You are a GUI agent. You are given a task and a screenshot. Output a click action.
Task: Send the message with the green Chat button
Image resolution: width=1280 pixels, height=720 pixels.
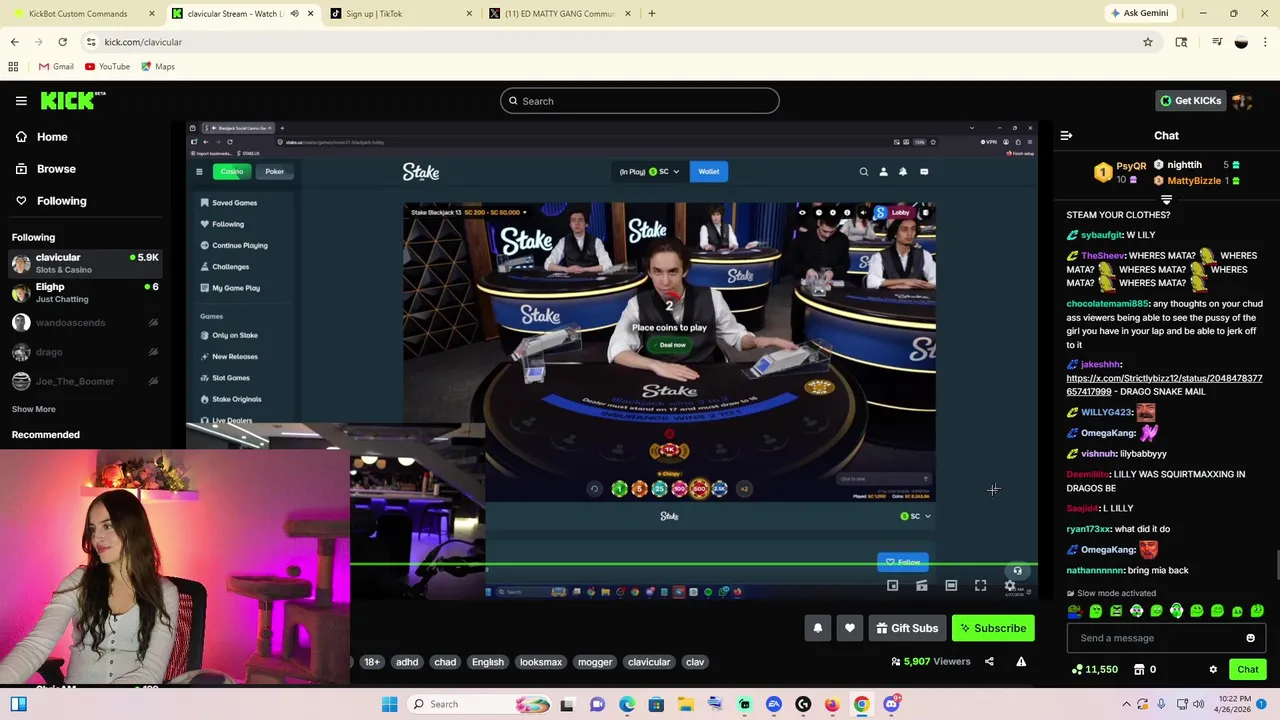1248,669
